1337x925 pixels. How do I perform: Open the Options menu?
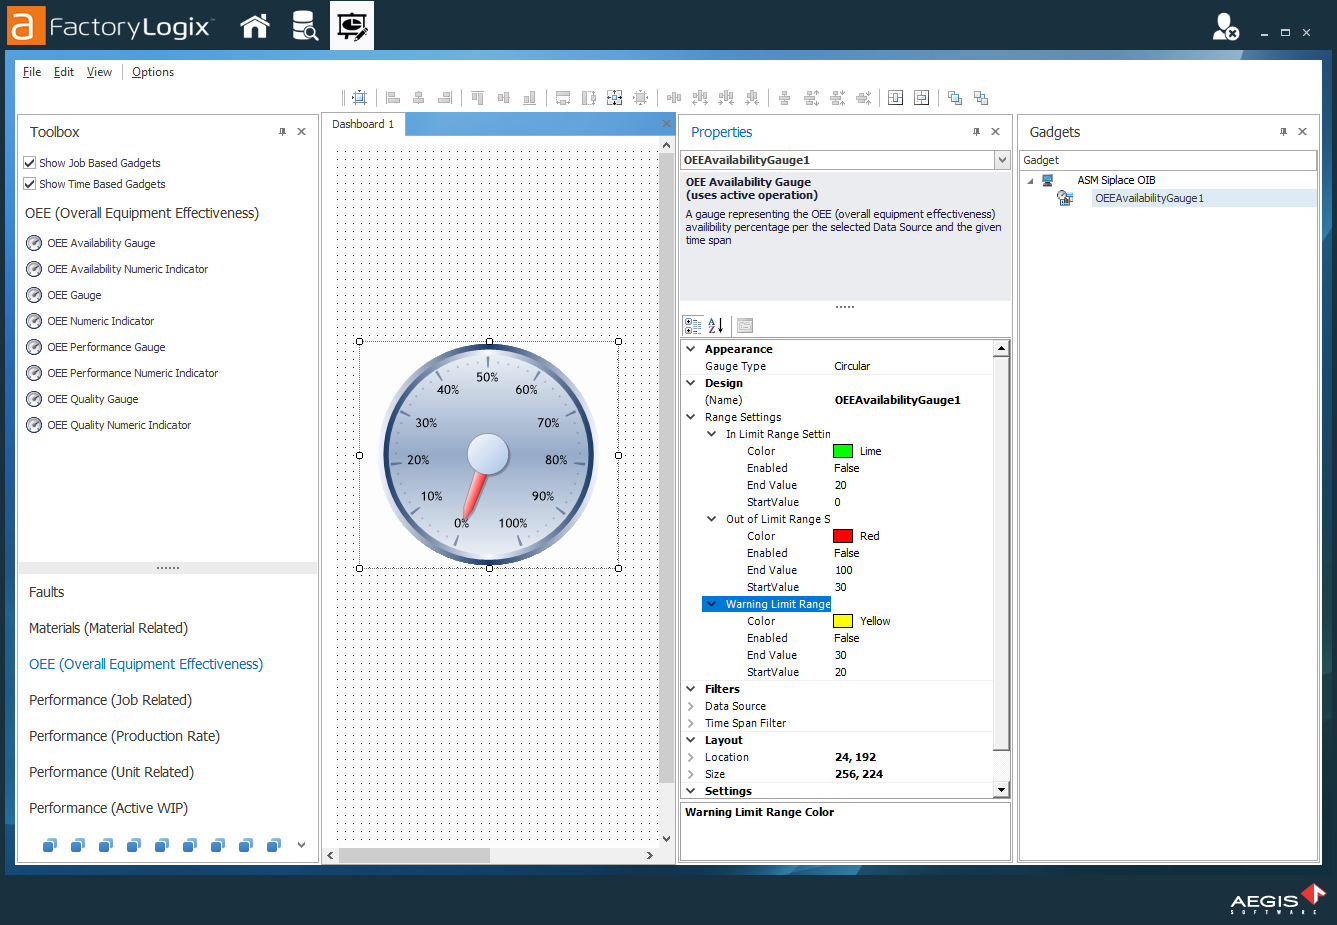pos(152,72)
